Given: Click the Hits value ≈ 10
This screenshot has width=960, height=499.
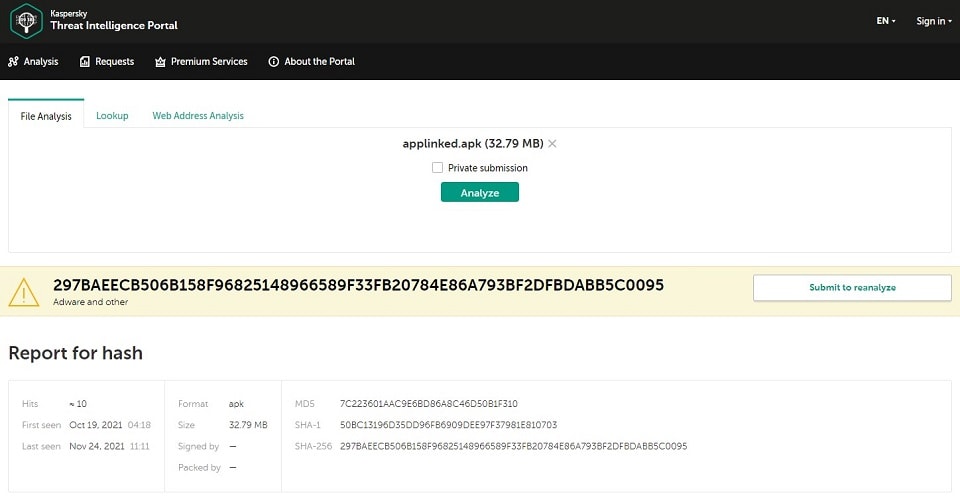Looking at the screenshot, I should coord(78,404).
